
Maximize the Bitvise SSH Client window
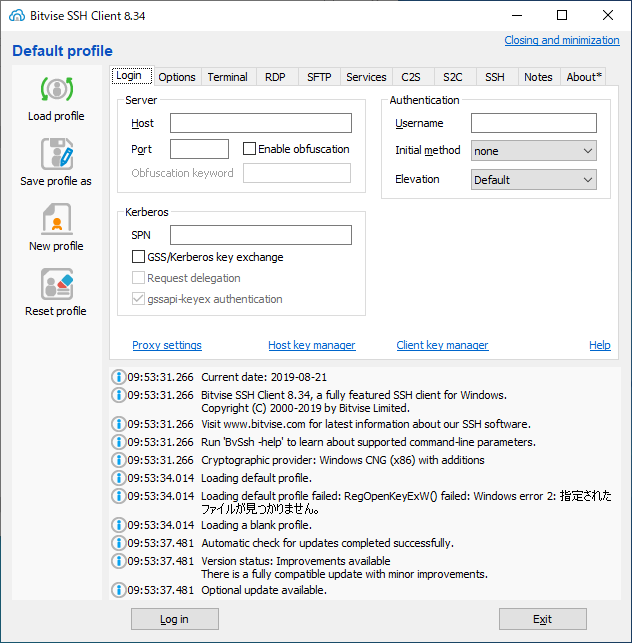pyautogui.click(x=562, y=16)
